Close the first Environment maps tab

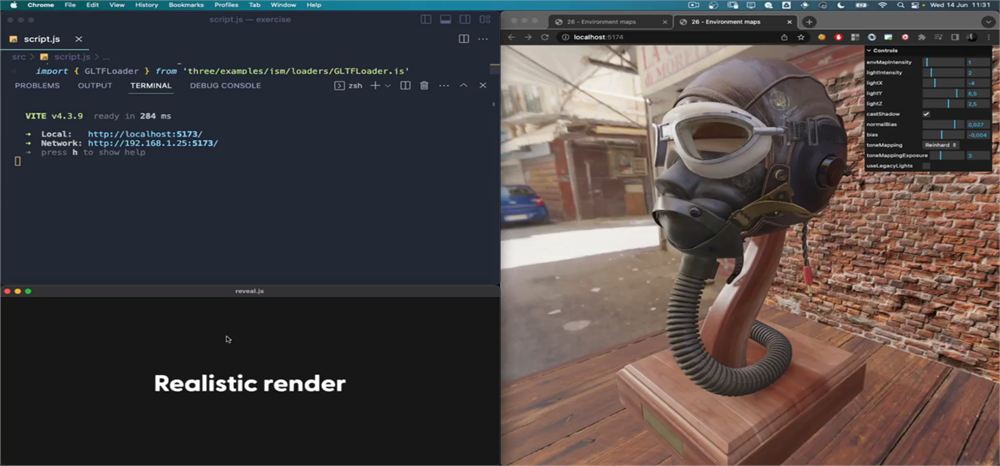[x=665, y=22]
